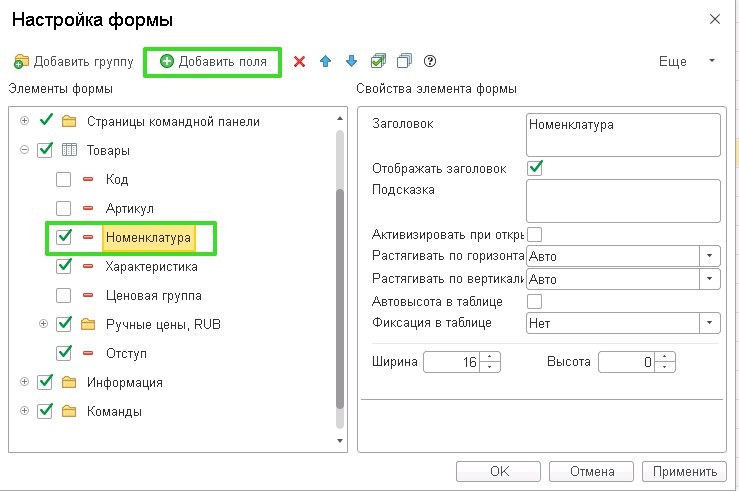Collapse the Товары tree node
This screenshot has height=491, width=739.
click(x=25, y=150)
